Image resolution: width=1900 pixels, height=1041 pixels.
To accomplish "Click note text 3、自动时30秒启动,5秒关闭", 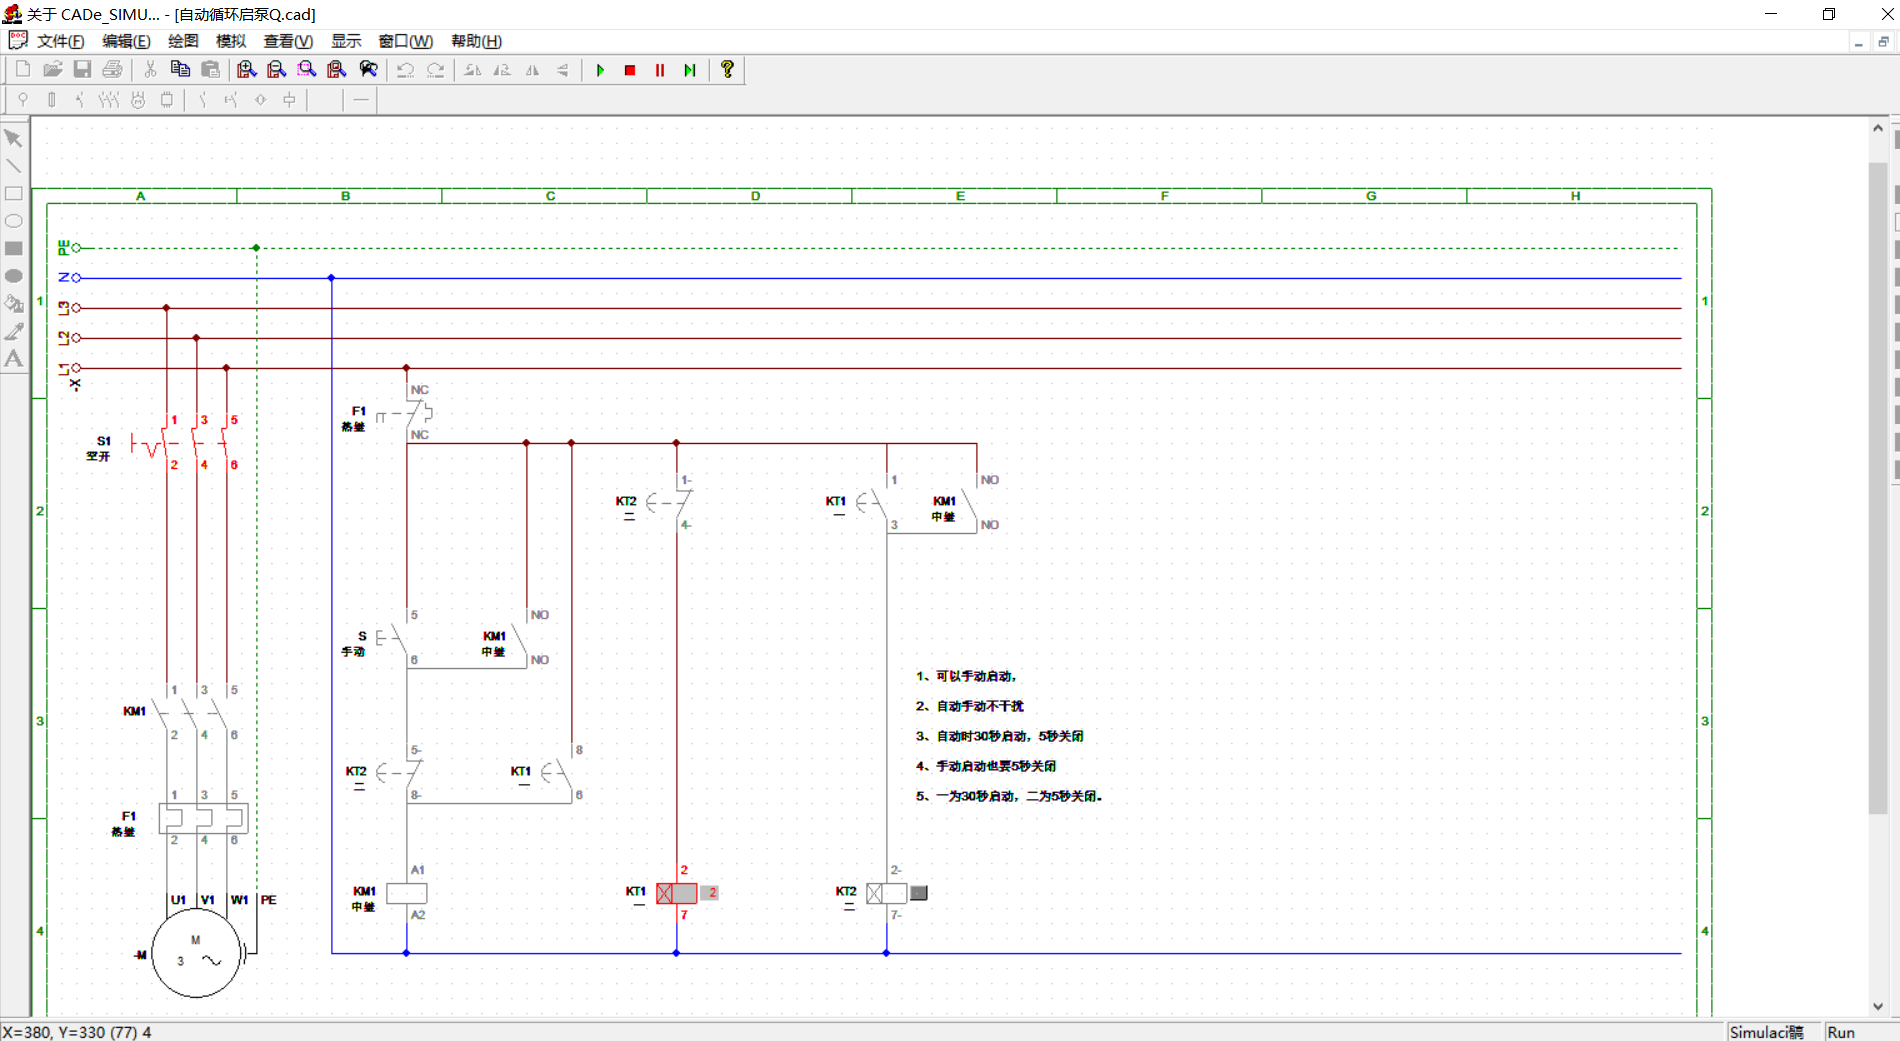I will coord(999,736).
